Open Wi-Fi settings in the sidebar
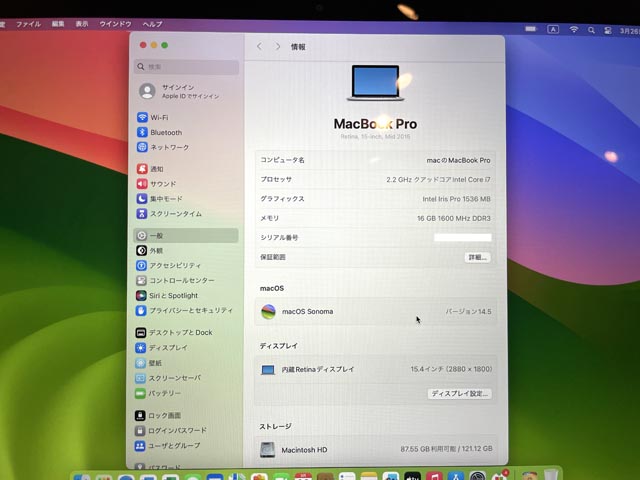Viewport: 640px width, 480px height. [159, 117]
